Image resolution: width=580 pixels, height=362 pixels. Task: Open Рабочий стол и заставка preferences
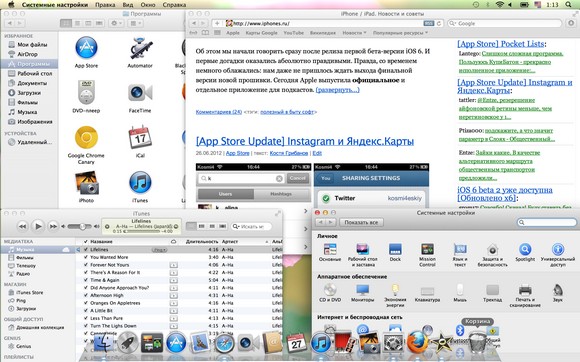(x=362, y=249)
